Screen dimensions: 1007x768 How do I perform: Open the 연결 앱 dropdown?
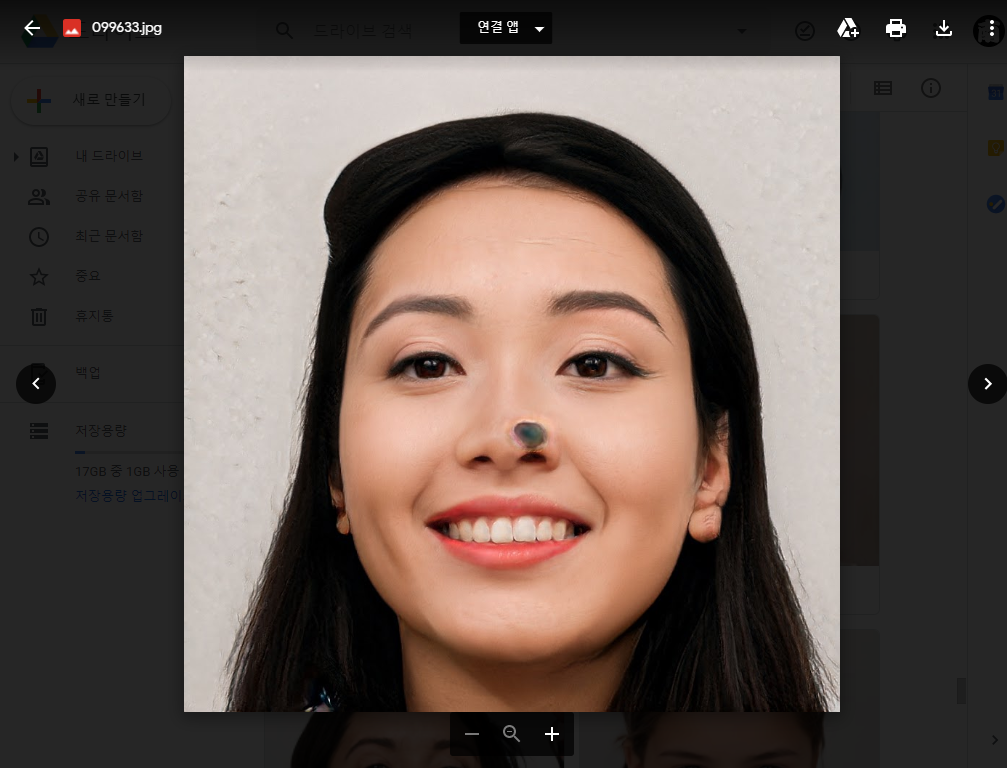[x=505, y=28]
